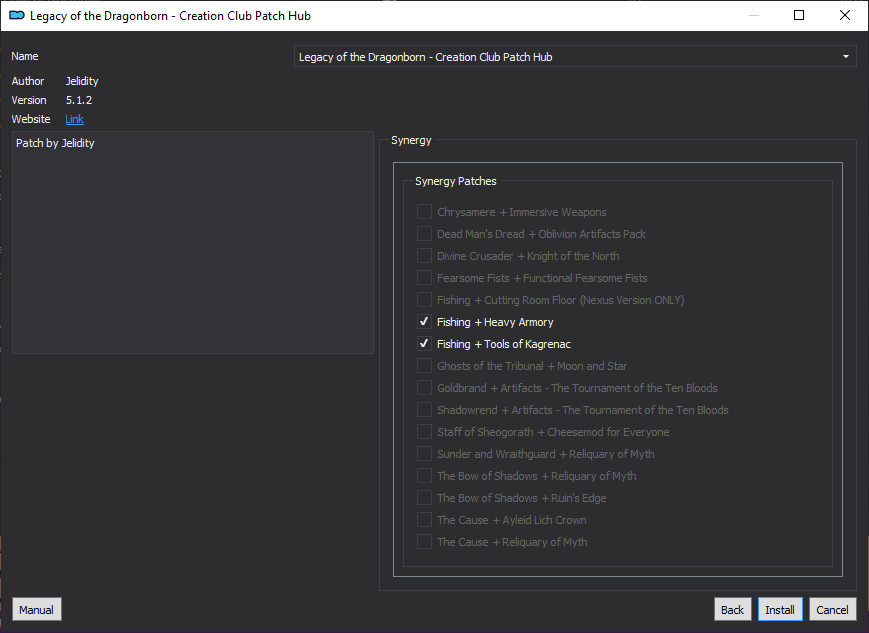The height and width of the screenshot is (633, 869).
Task: Click the Install button
Action: (779, 610)
